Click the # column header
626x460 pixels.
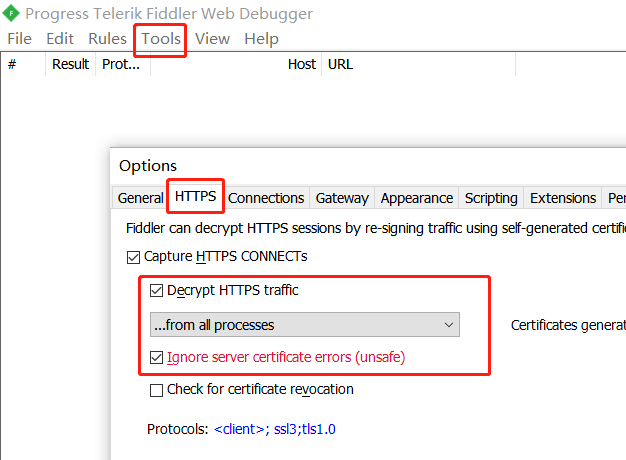(x=23, y=64)
